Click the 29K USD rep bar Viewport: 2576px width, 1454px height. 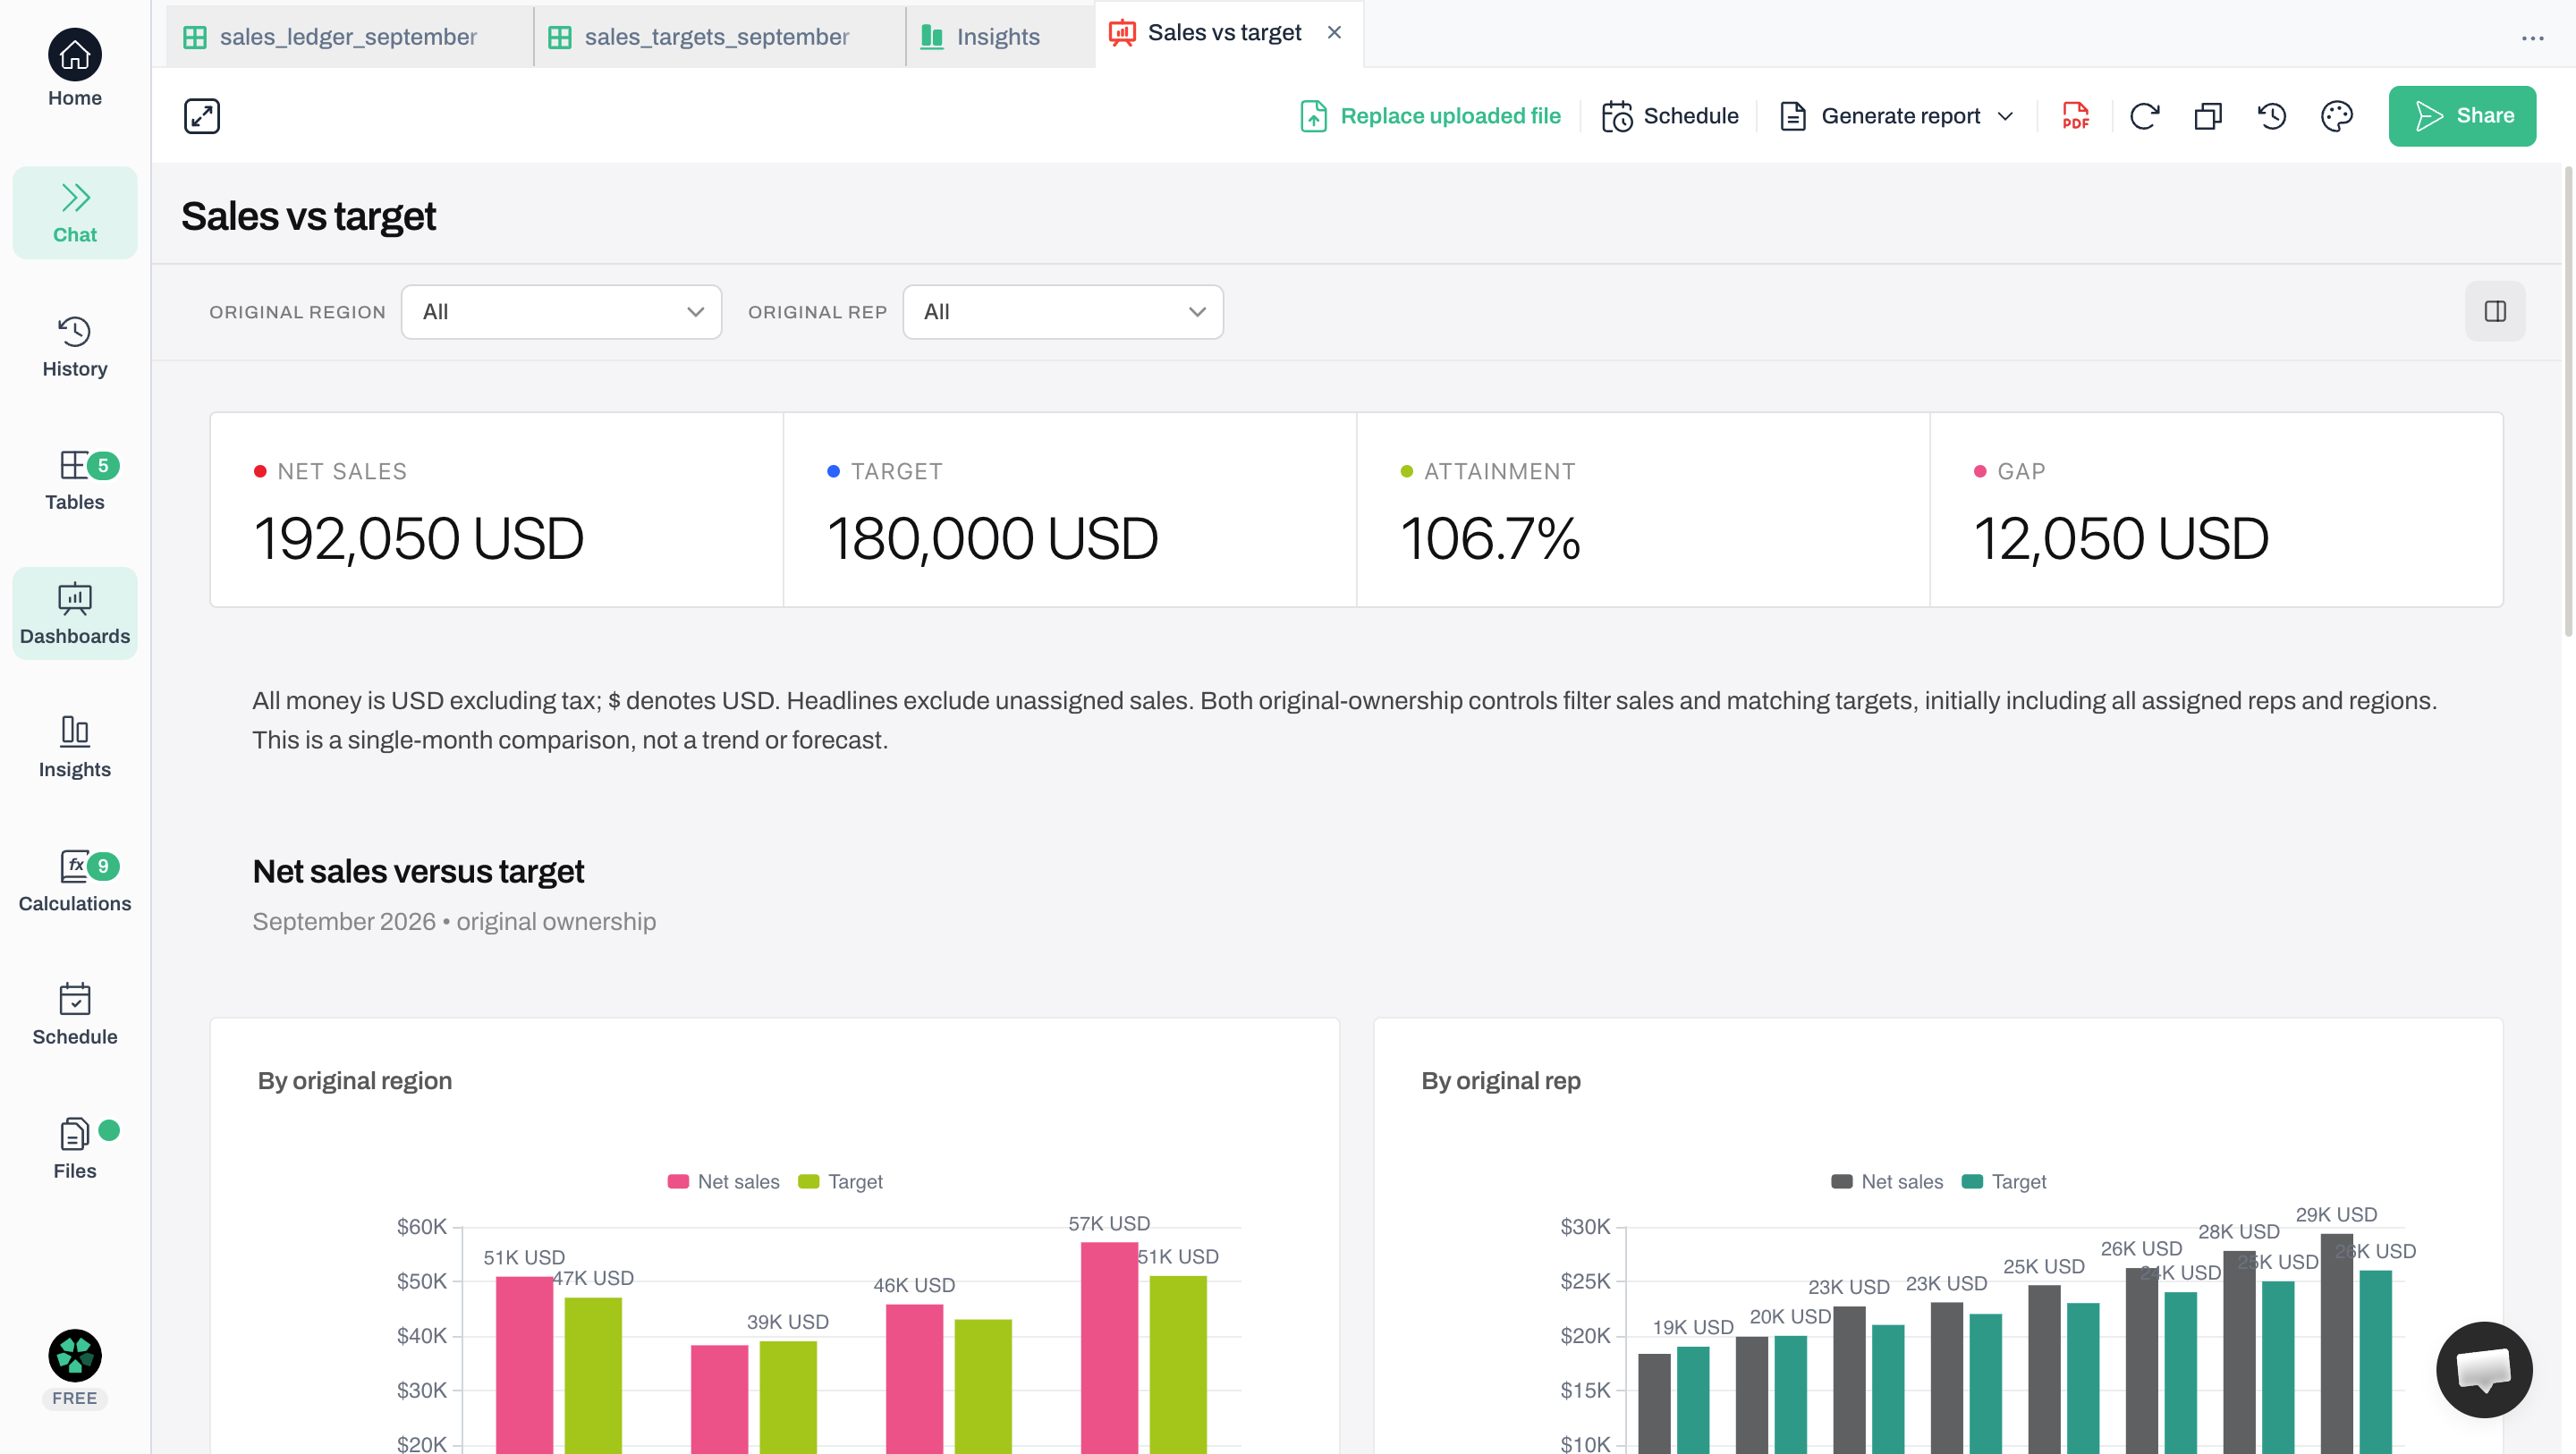(2337, 1343)
